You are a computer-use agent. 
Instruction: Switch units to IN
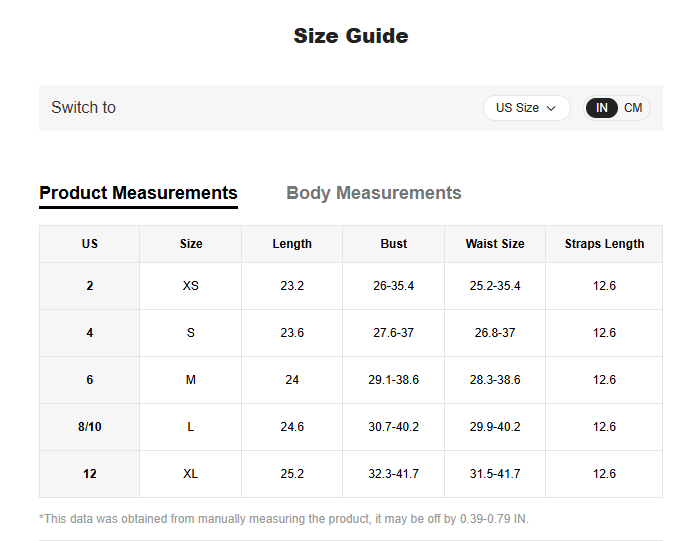(602, 108)
